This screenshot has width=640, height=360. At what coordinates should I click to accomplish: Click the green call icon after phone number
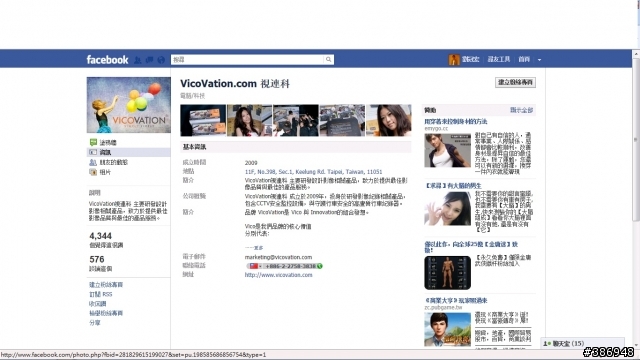click(x=320, y=266)
